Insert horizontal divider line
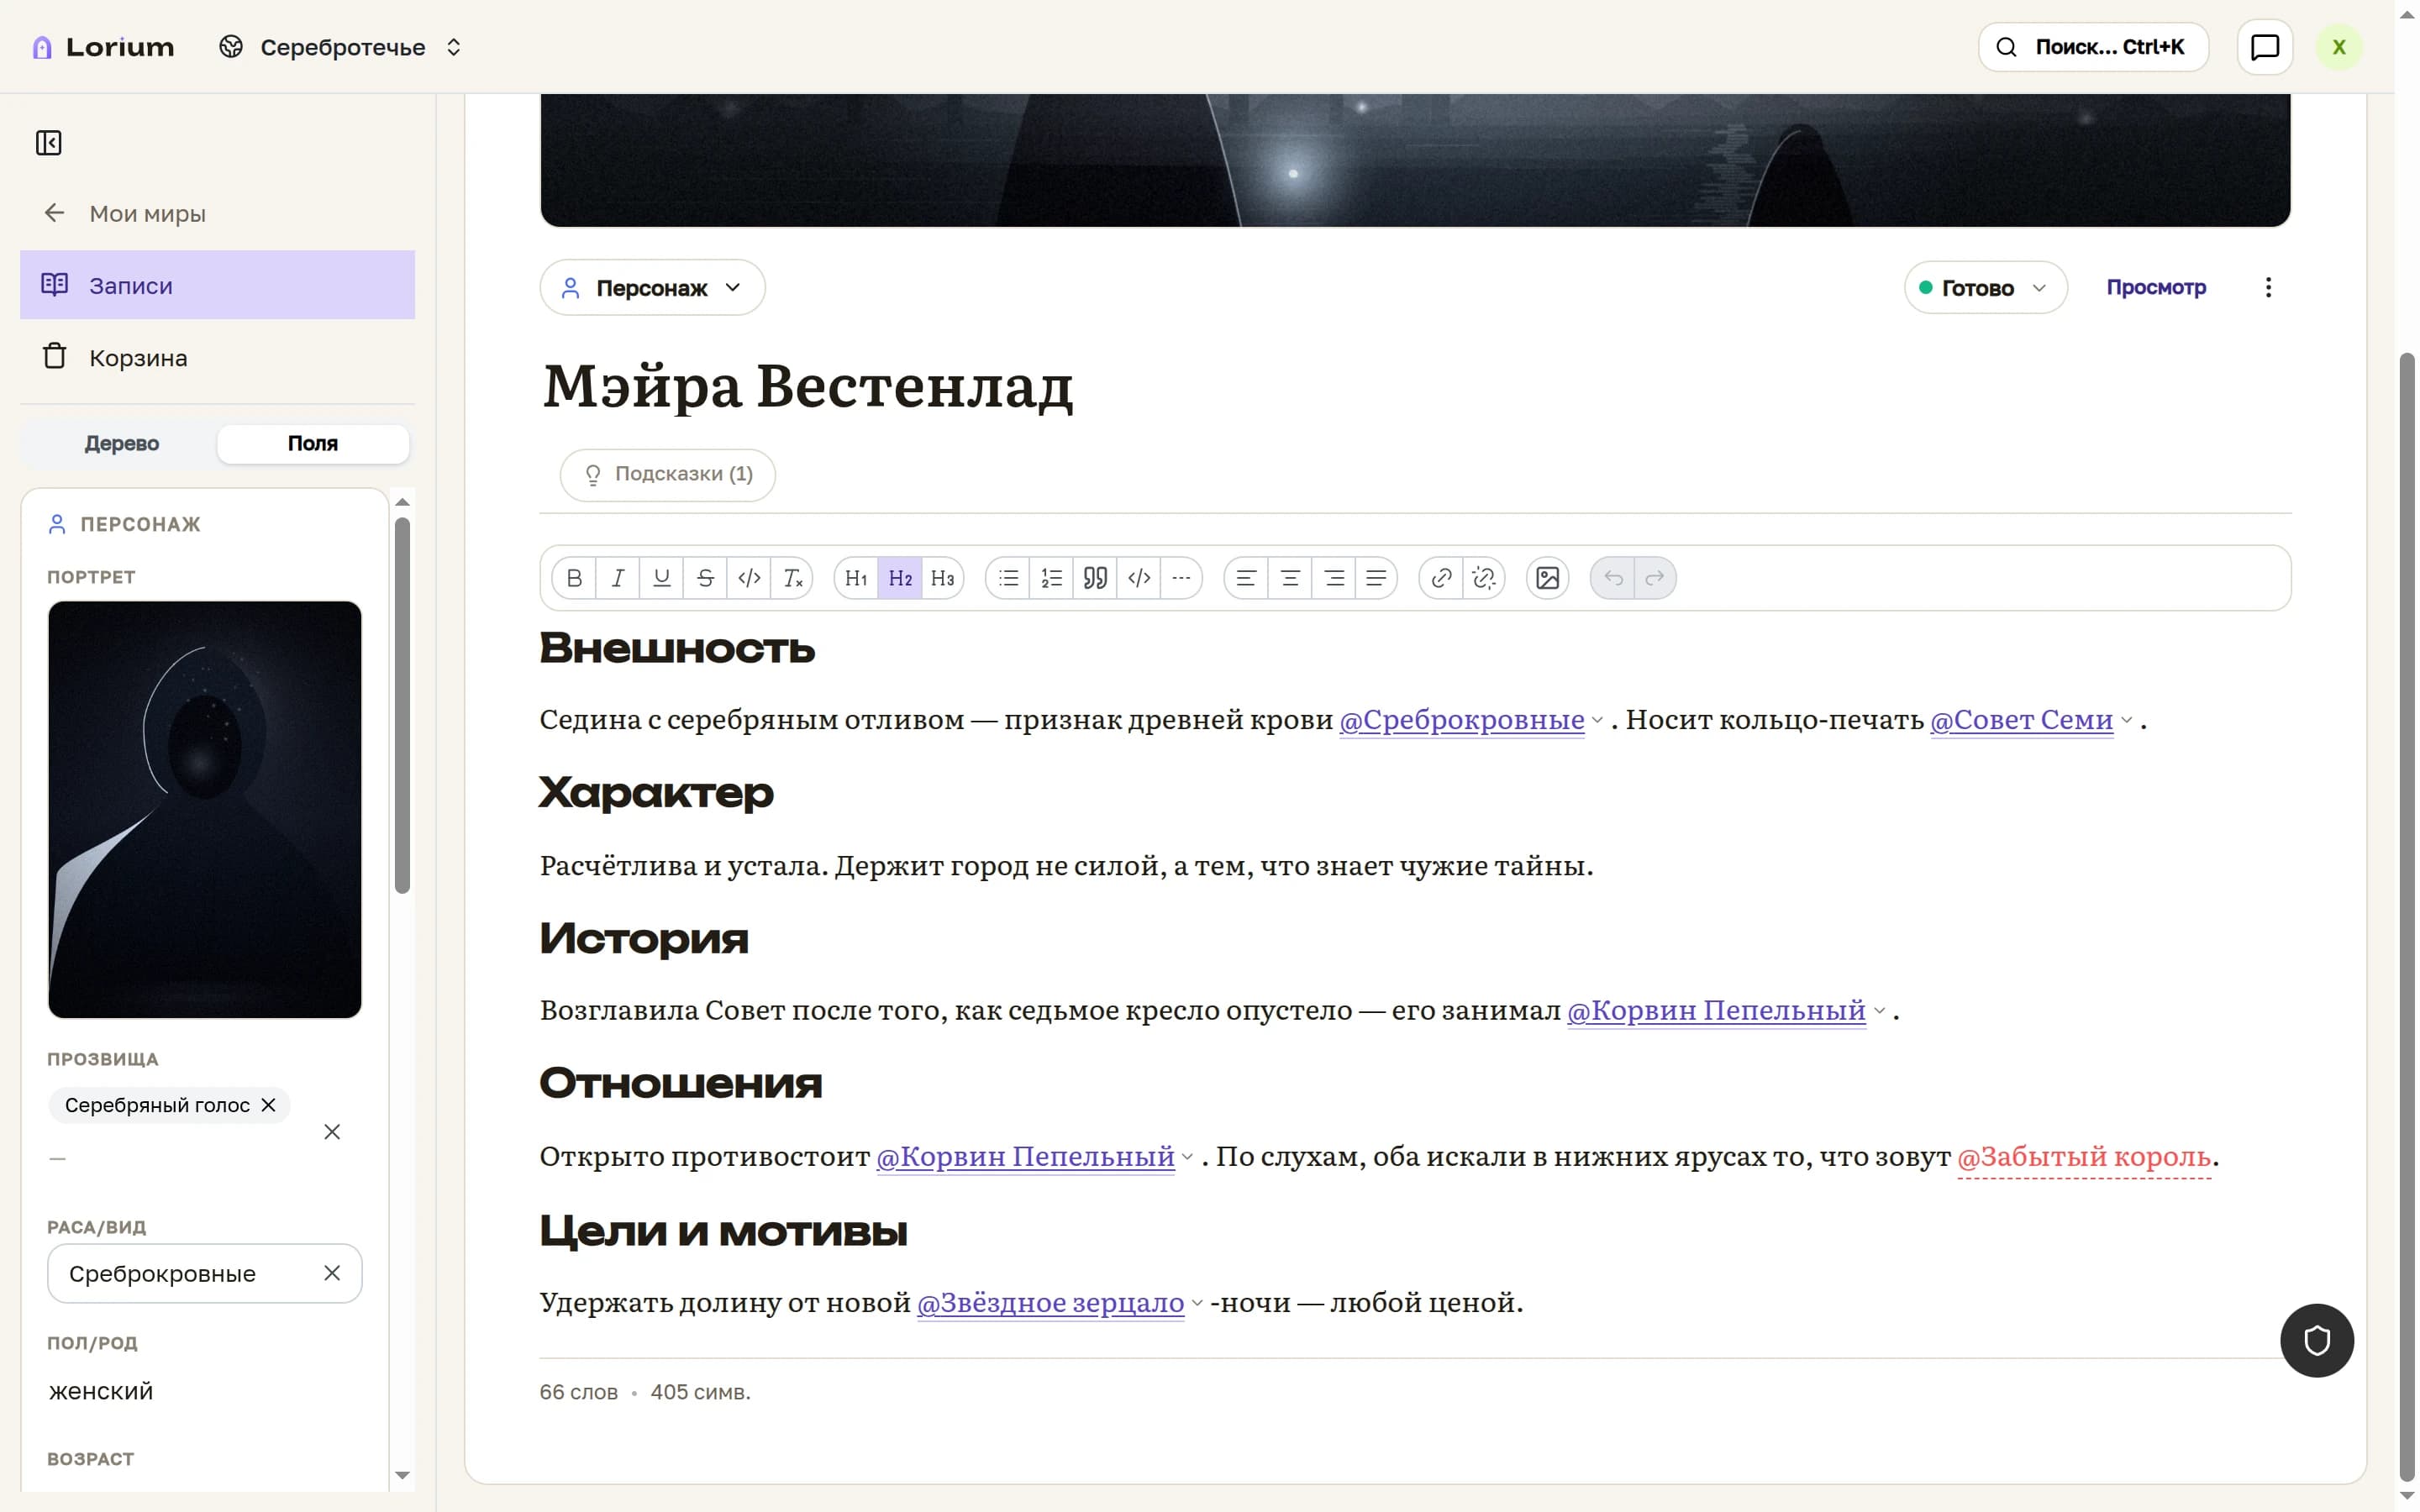The width and height of the screenshot is (2420, 1512). [x=1181, y=578]
